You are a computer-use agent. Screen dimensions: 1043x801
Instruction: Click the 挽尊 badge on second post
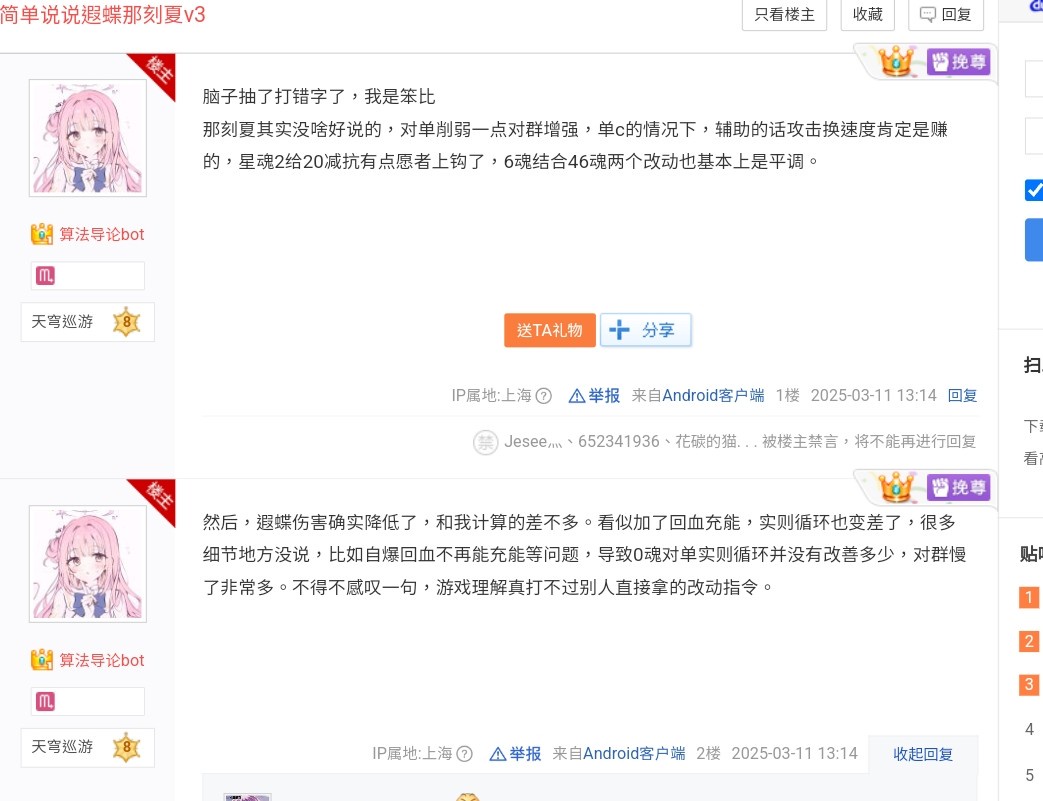[x=959, y=488]
